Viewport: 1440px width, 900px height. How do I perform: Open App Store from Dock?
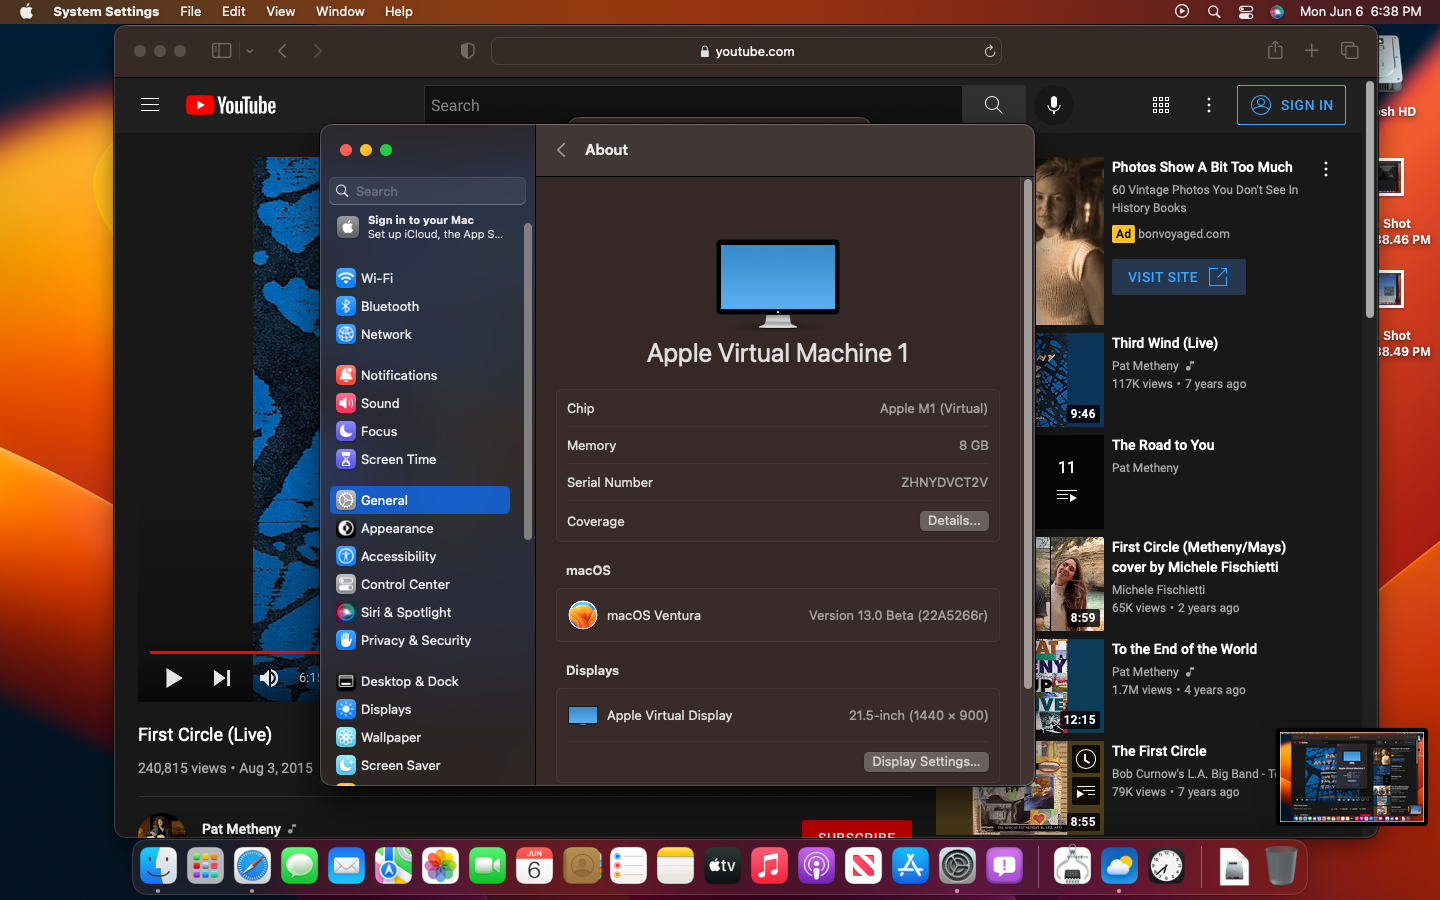click(x=910, y=865)
